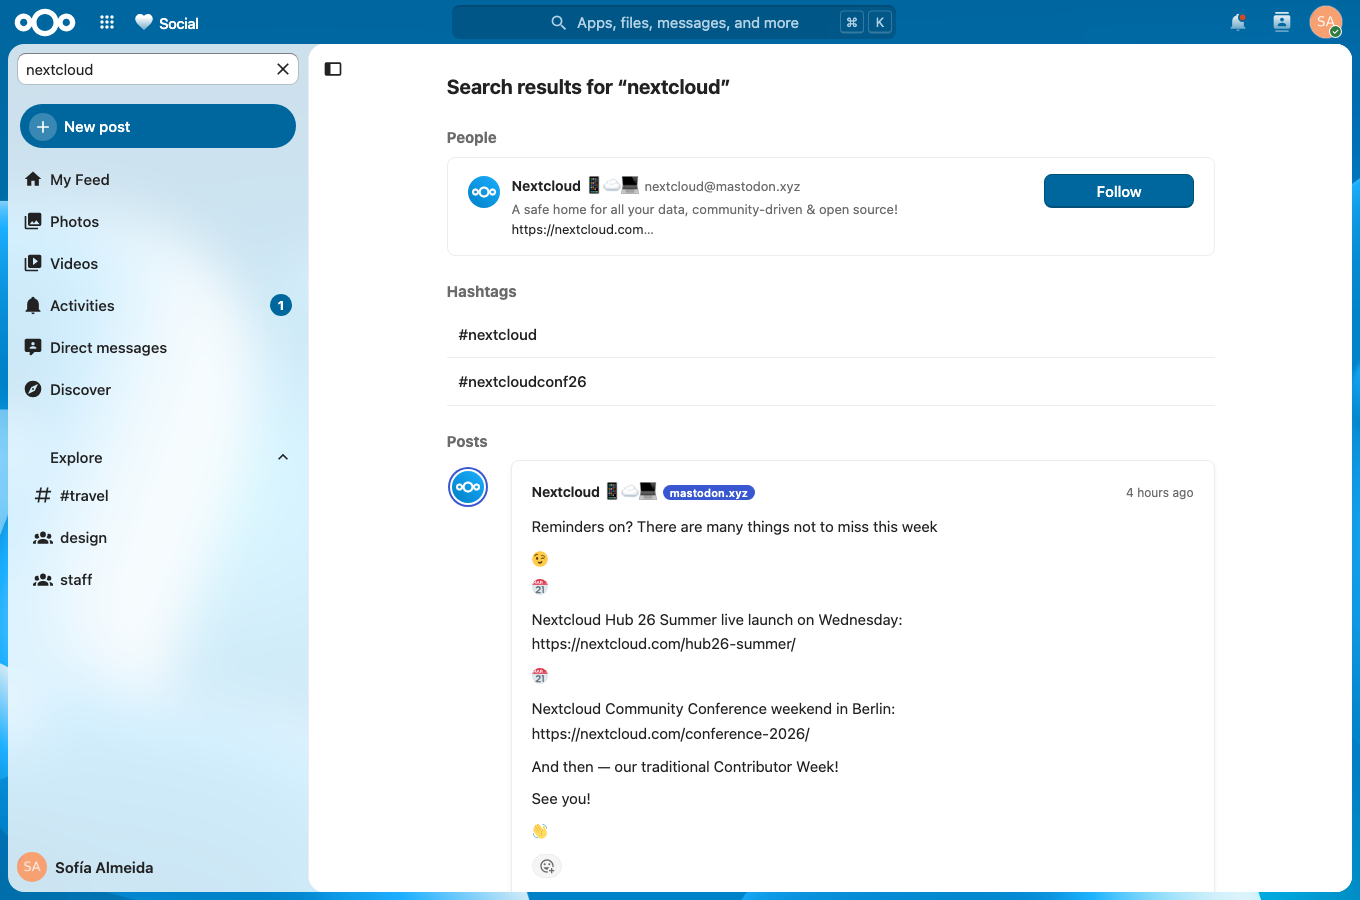Image resolution: width=1360 pixels, height=900 pixels.
Task: Click the group icon beside design
Action: (43, 538)
